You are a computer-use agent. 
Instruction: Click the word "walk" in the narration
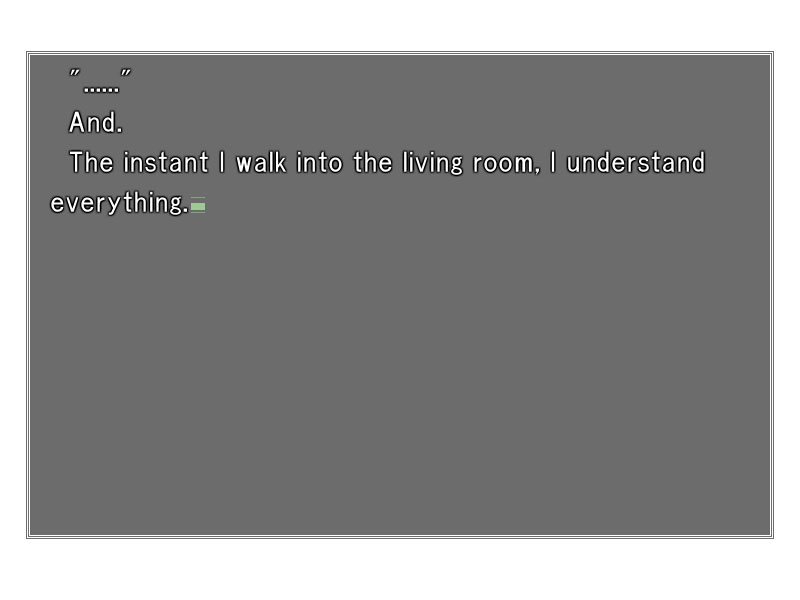[261, 162]
